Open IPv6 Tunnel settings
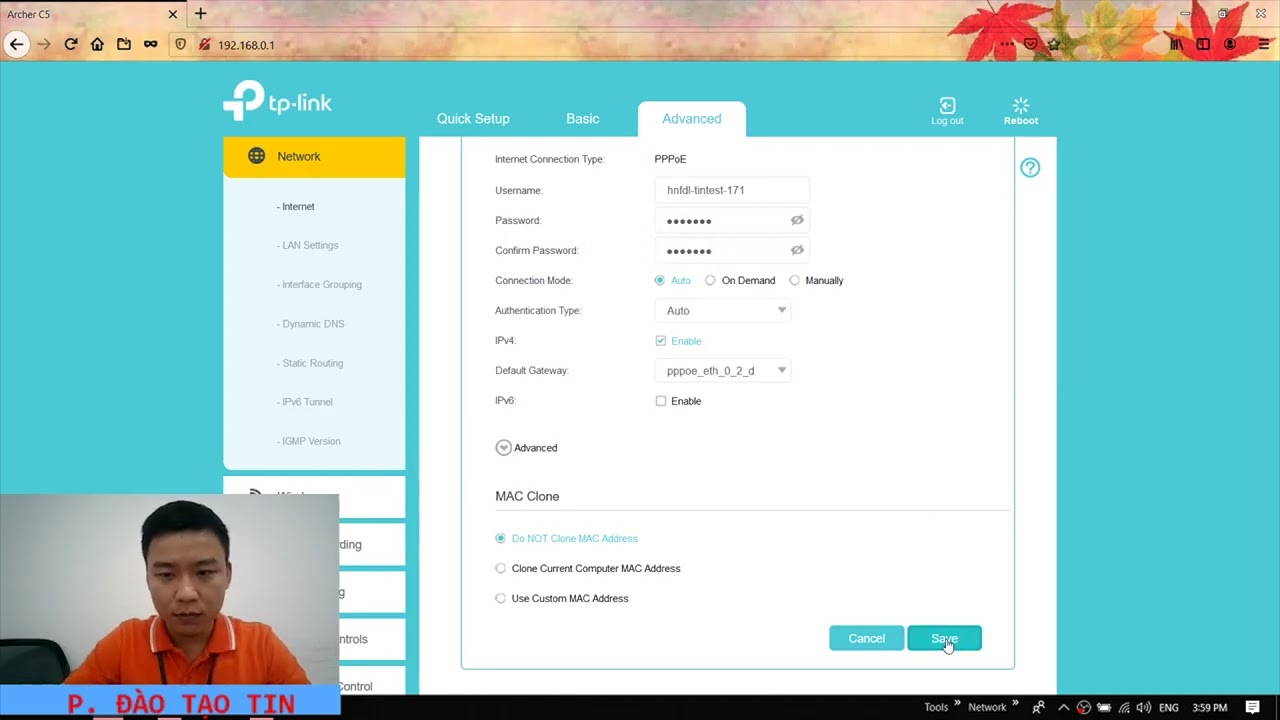 coord(305,402)
